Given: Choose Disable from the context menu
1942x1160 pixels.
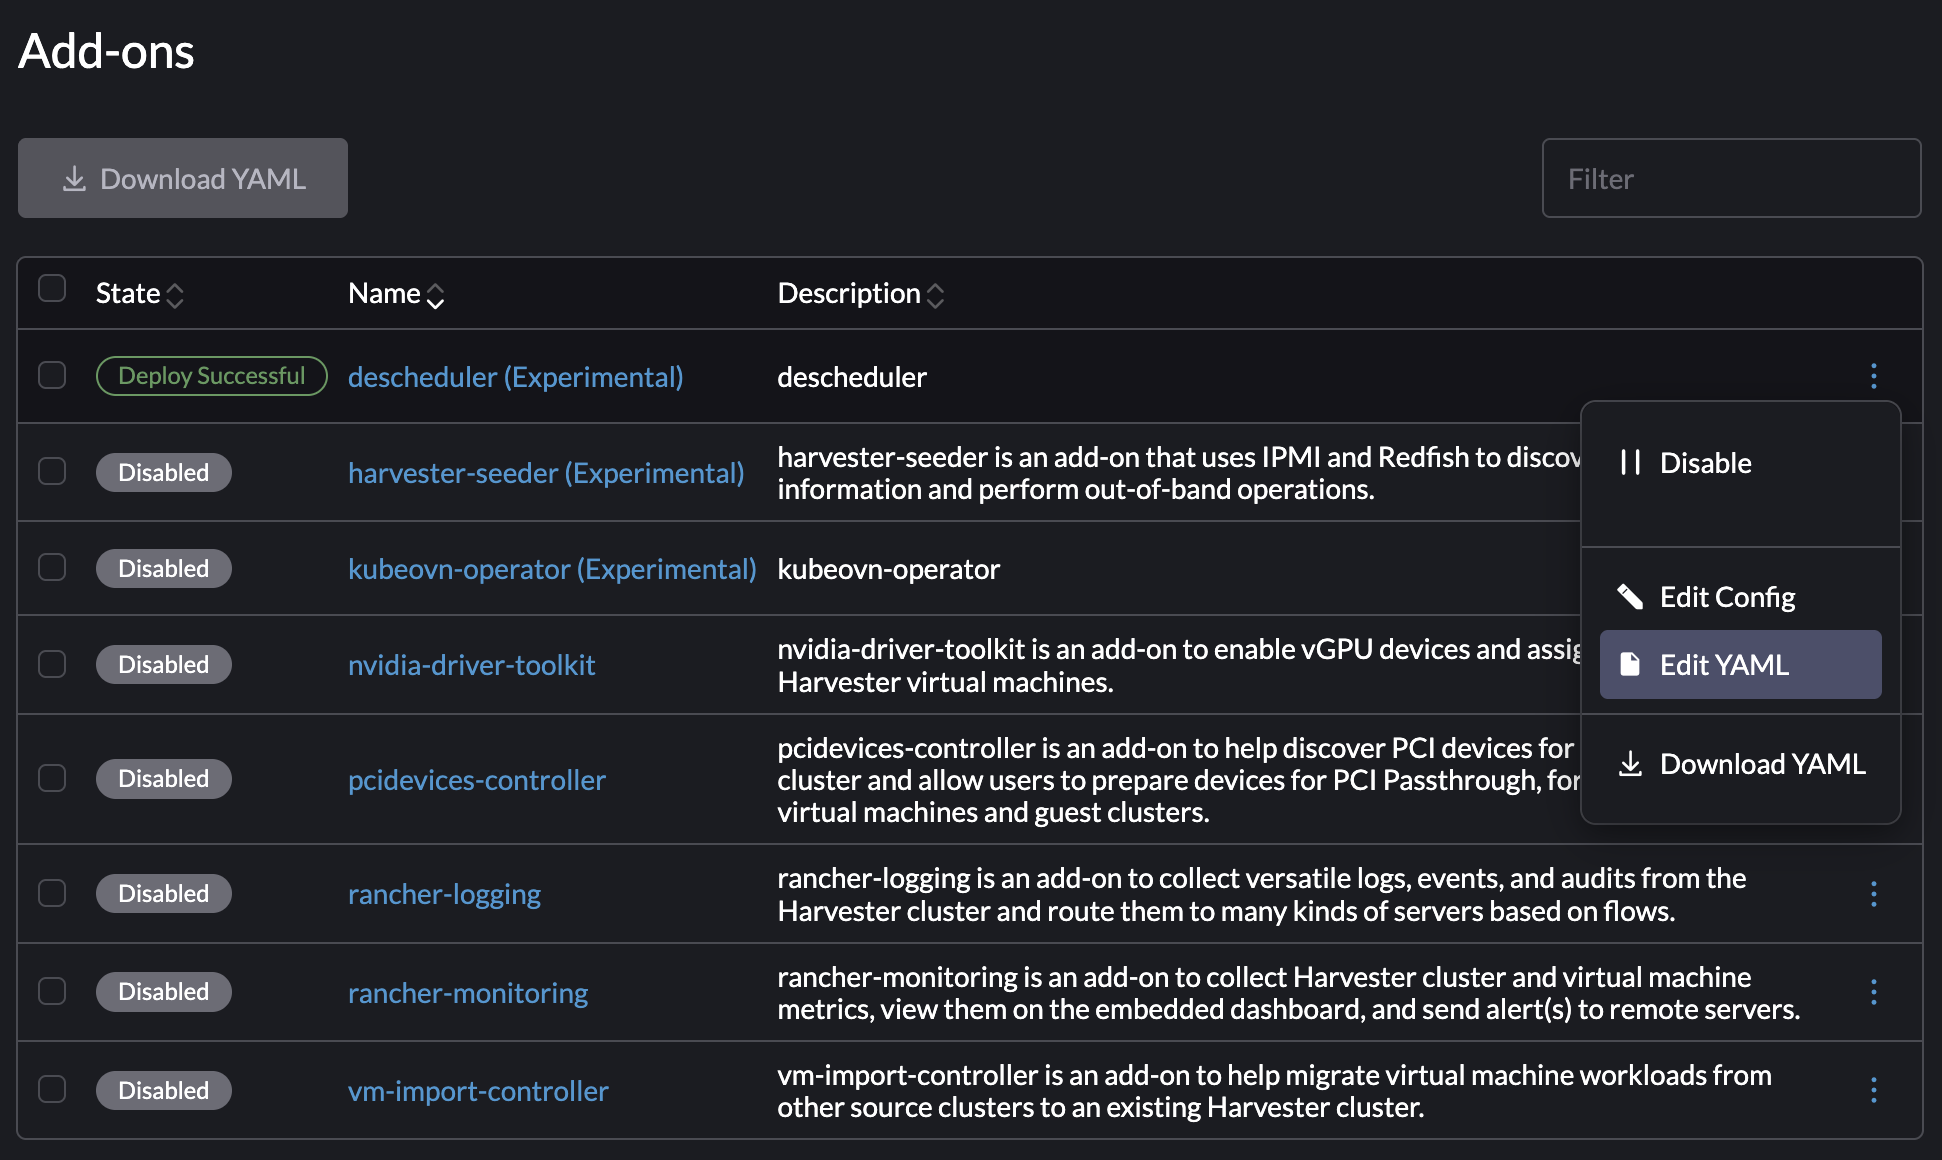Looking at the screenshot, I should click(1705, 463).
